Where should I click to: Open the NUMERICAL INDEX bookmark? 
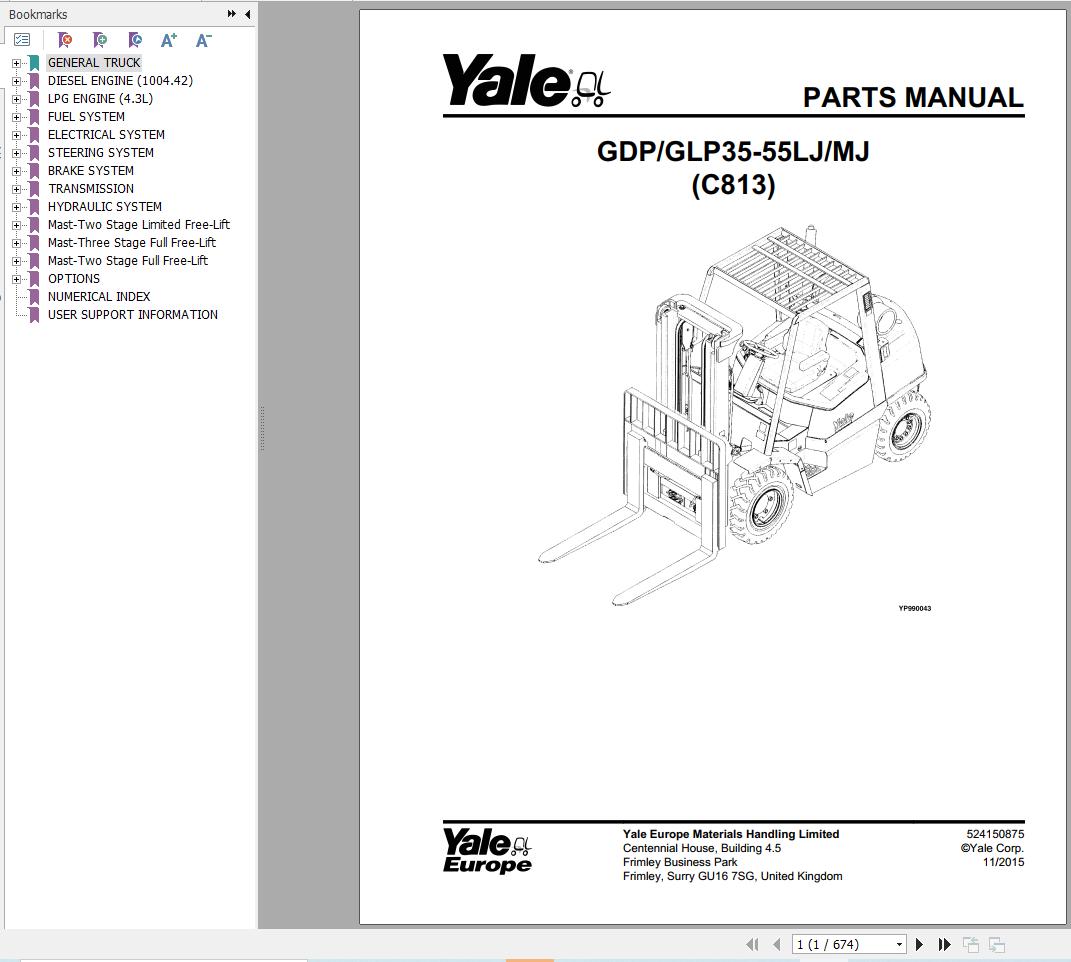98,296
